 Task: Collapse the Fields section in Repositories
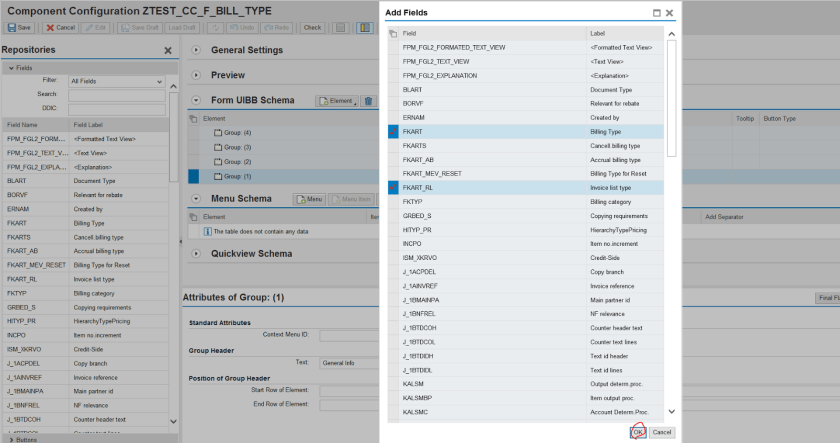pos(11,68)
